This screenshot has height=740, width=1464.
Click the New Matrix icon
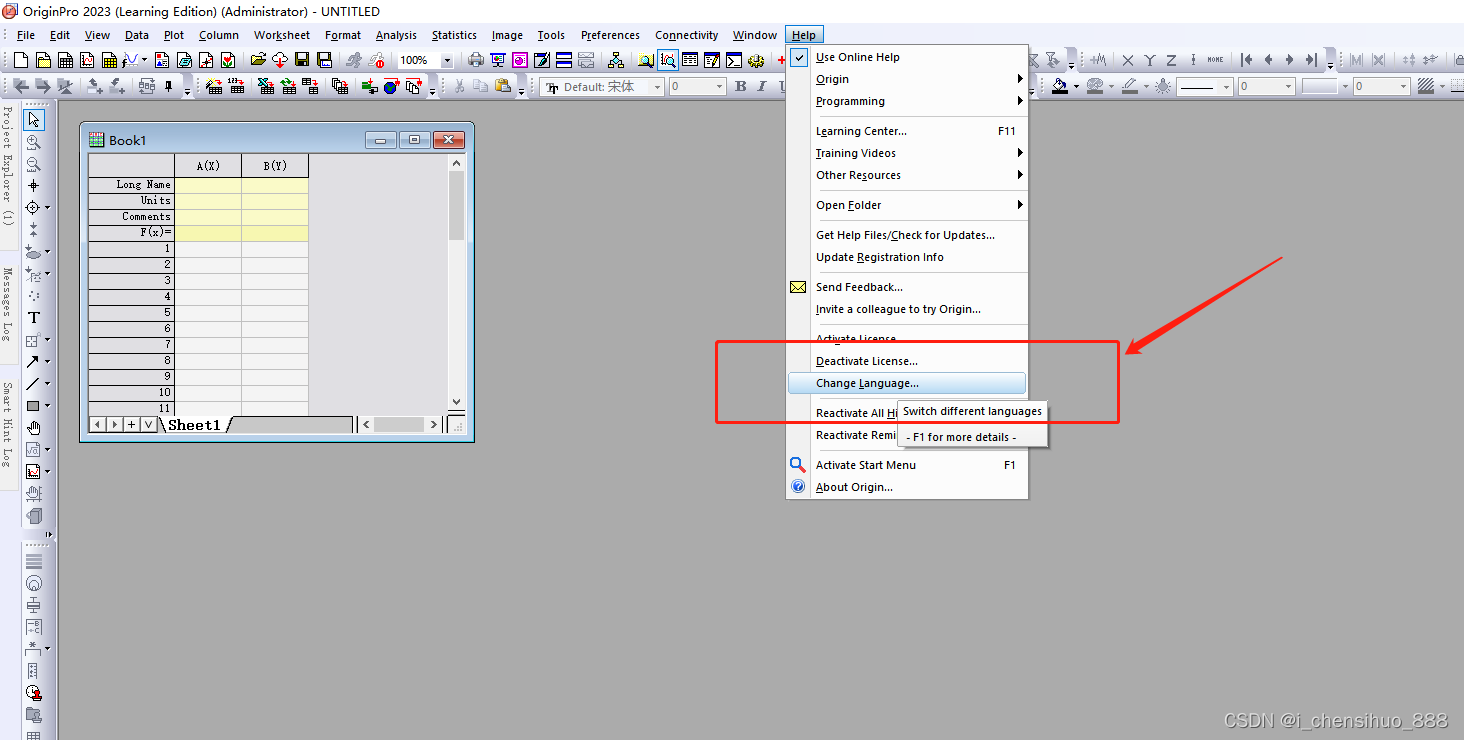(x=110, y=60)
